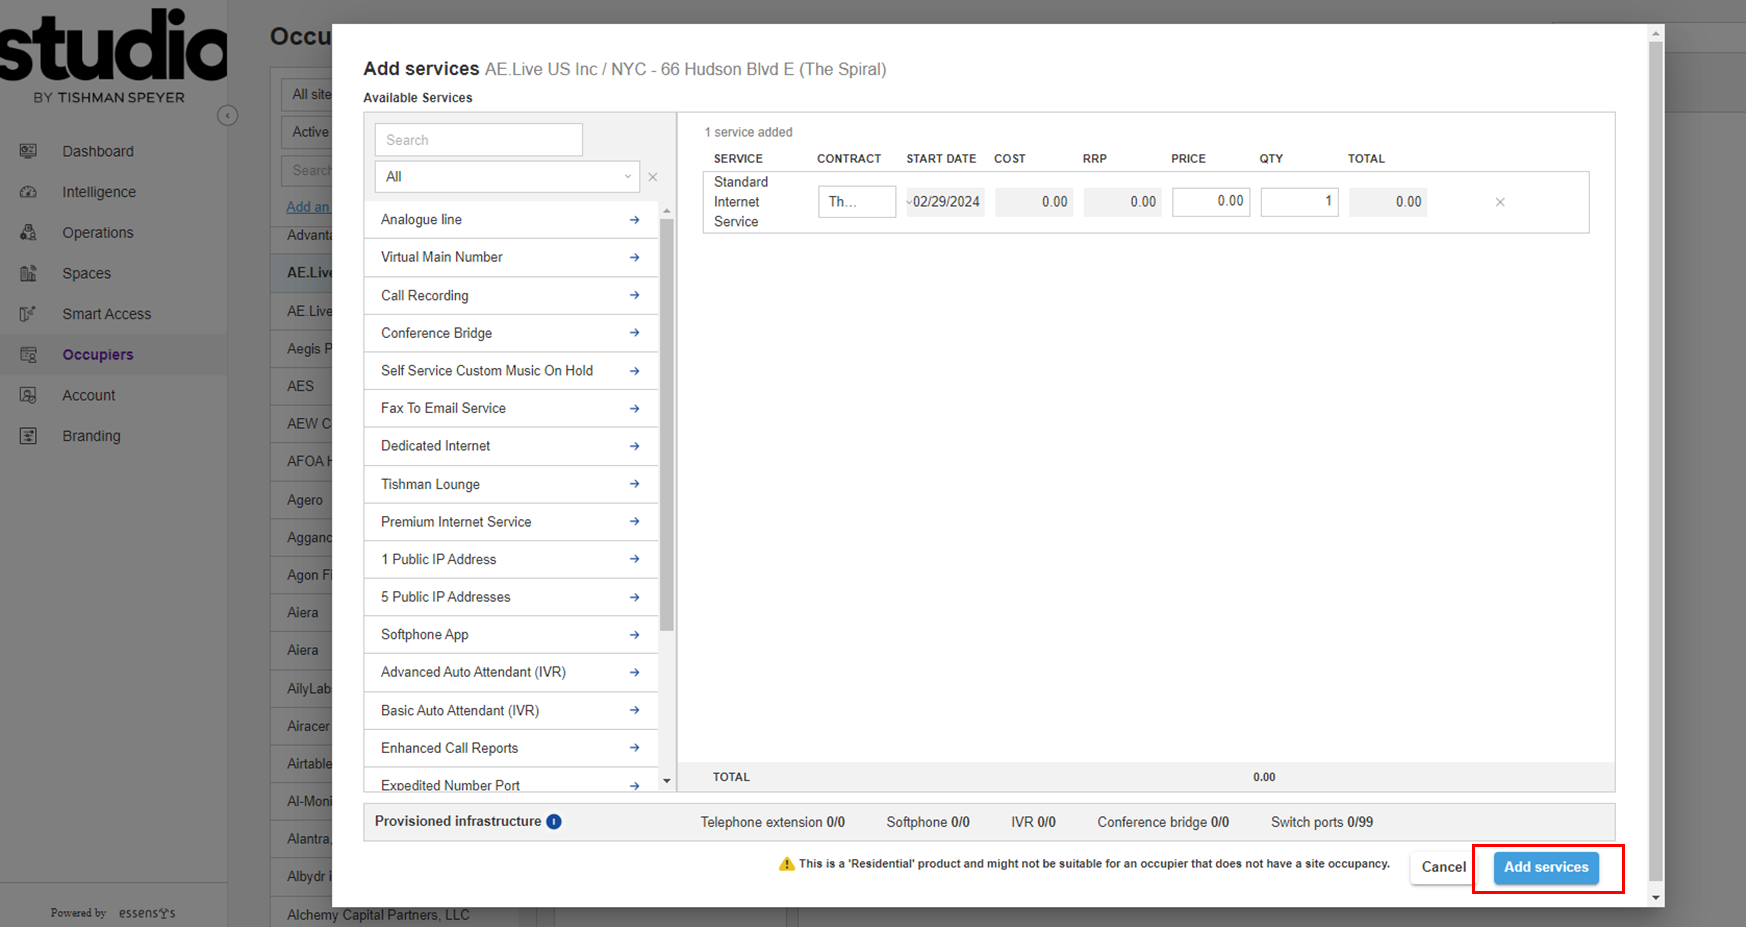1746x927 pixels.
Task: Click arrow for Premium Internet Service
Action: (634, 522)
